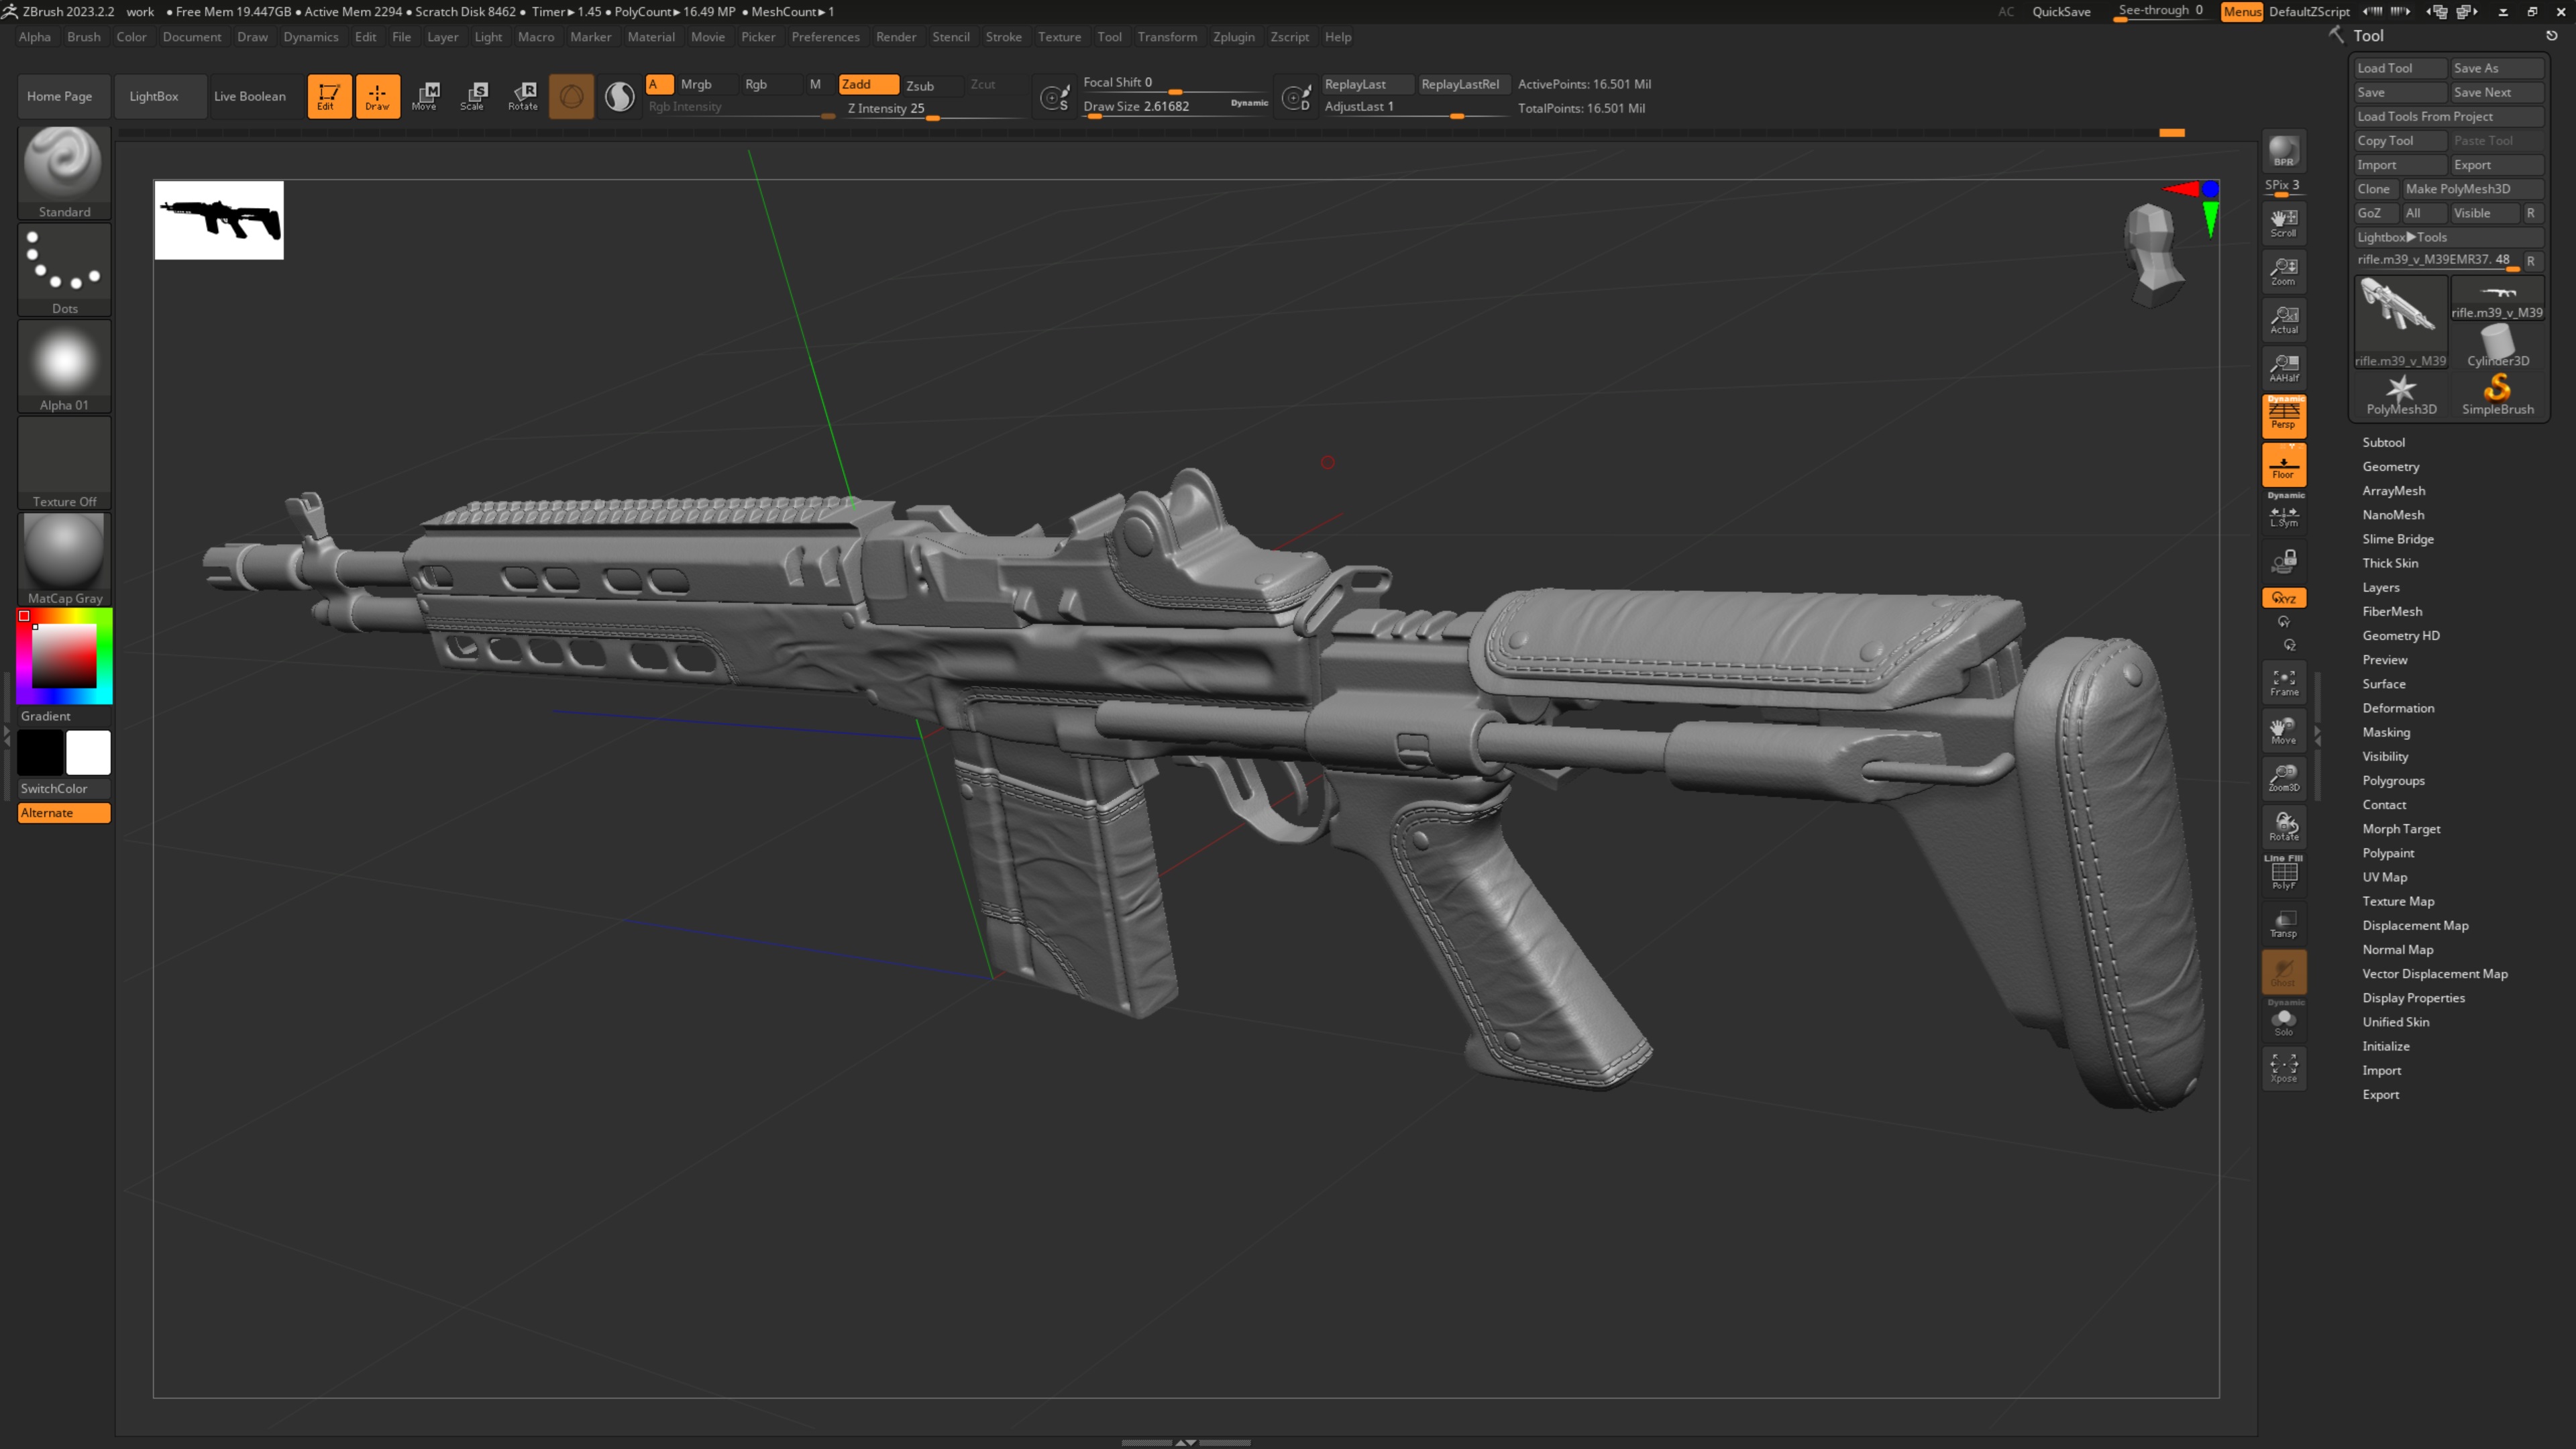
Task: Click the Scroll document icon
Action: (x=2284, y=223)
